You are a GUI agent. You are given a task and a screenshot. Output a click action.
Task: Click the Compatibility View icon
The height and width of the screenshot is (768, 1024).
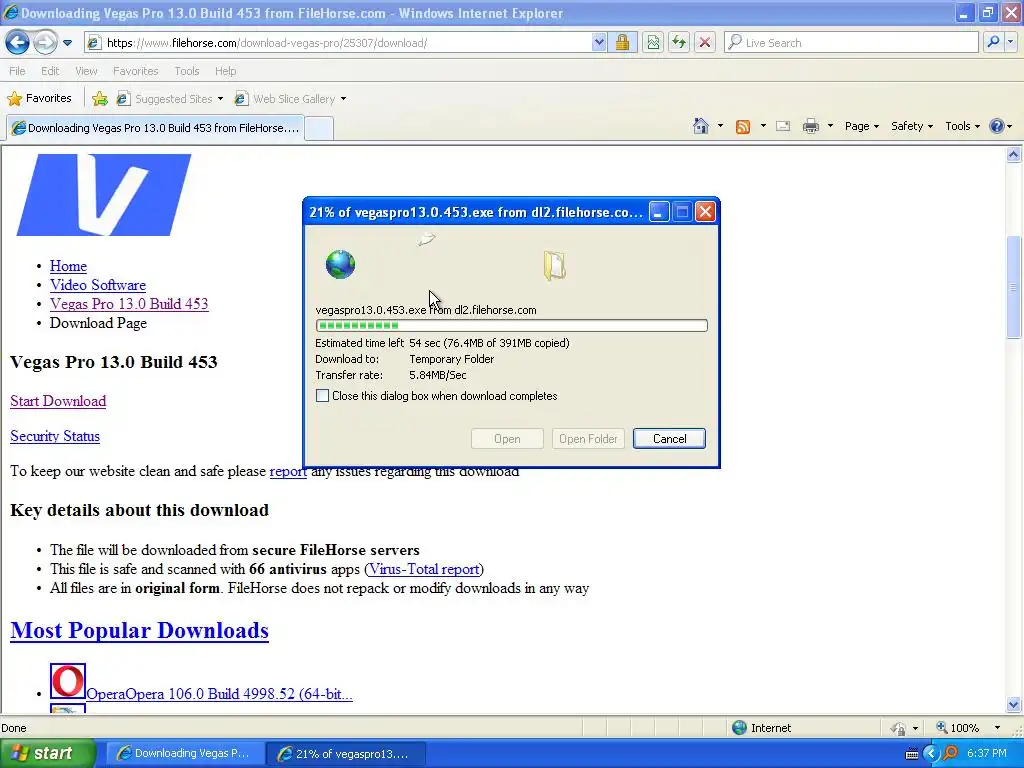tap(653, 43)
